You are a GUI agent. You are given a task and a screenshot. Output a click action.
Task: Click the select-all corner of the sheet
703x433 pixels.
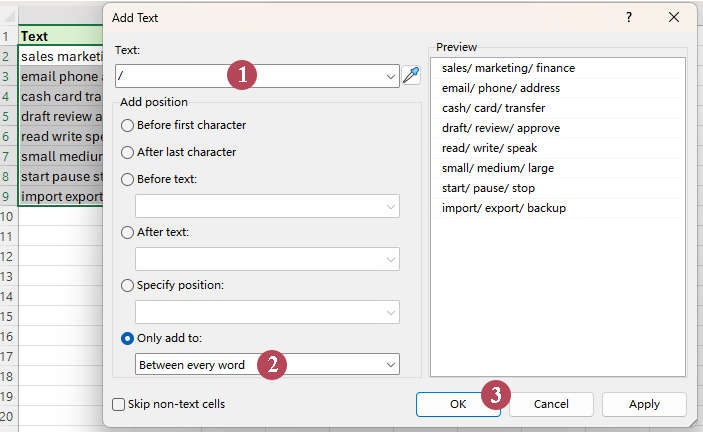(9, 17)
